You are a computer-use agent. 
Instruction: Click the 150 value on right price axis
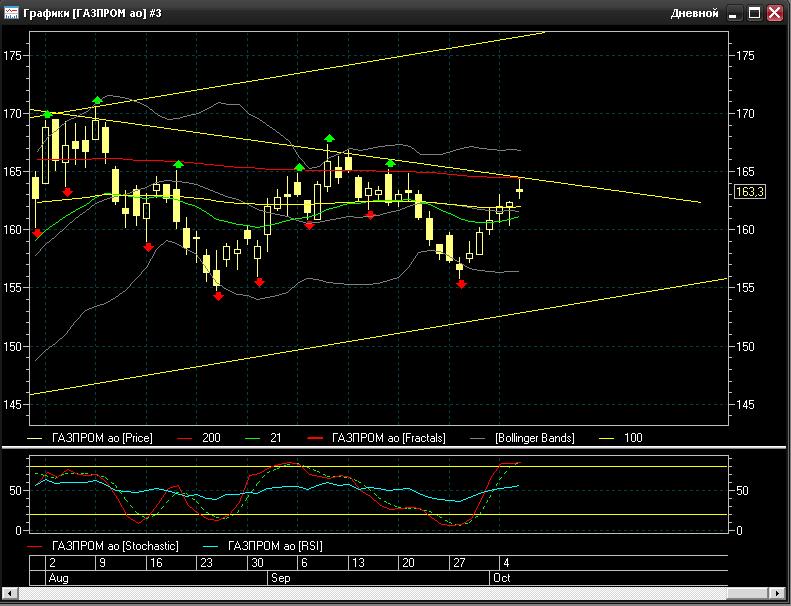tap(745, 347)
